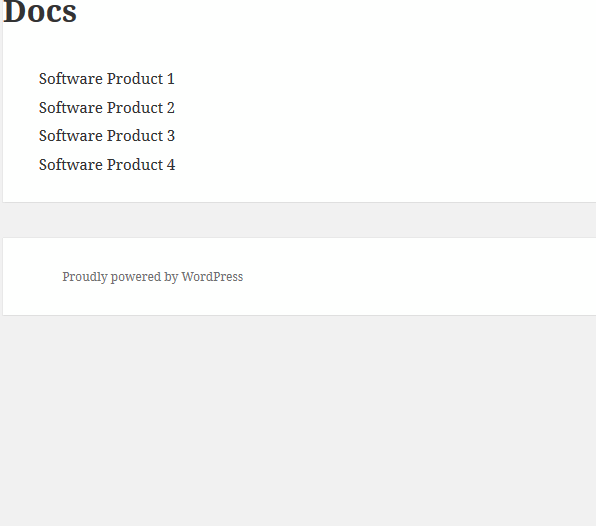Open the Software Product 2 link
The height and width of the screenshot is (526, 596).
tap(107, 108)
